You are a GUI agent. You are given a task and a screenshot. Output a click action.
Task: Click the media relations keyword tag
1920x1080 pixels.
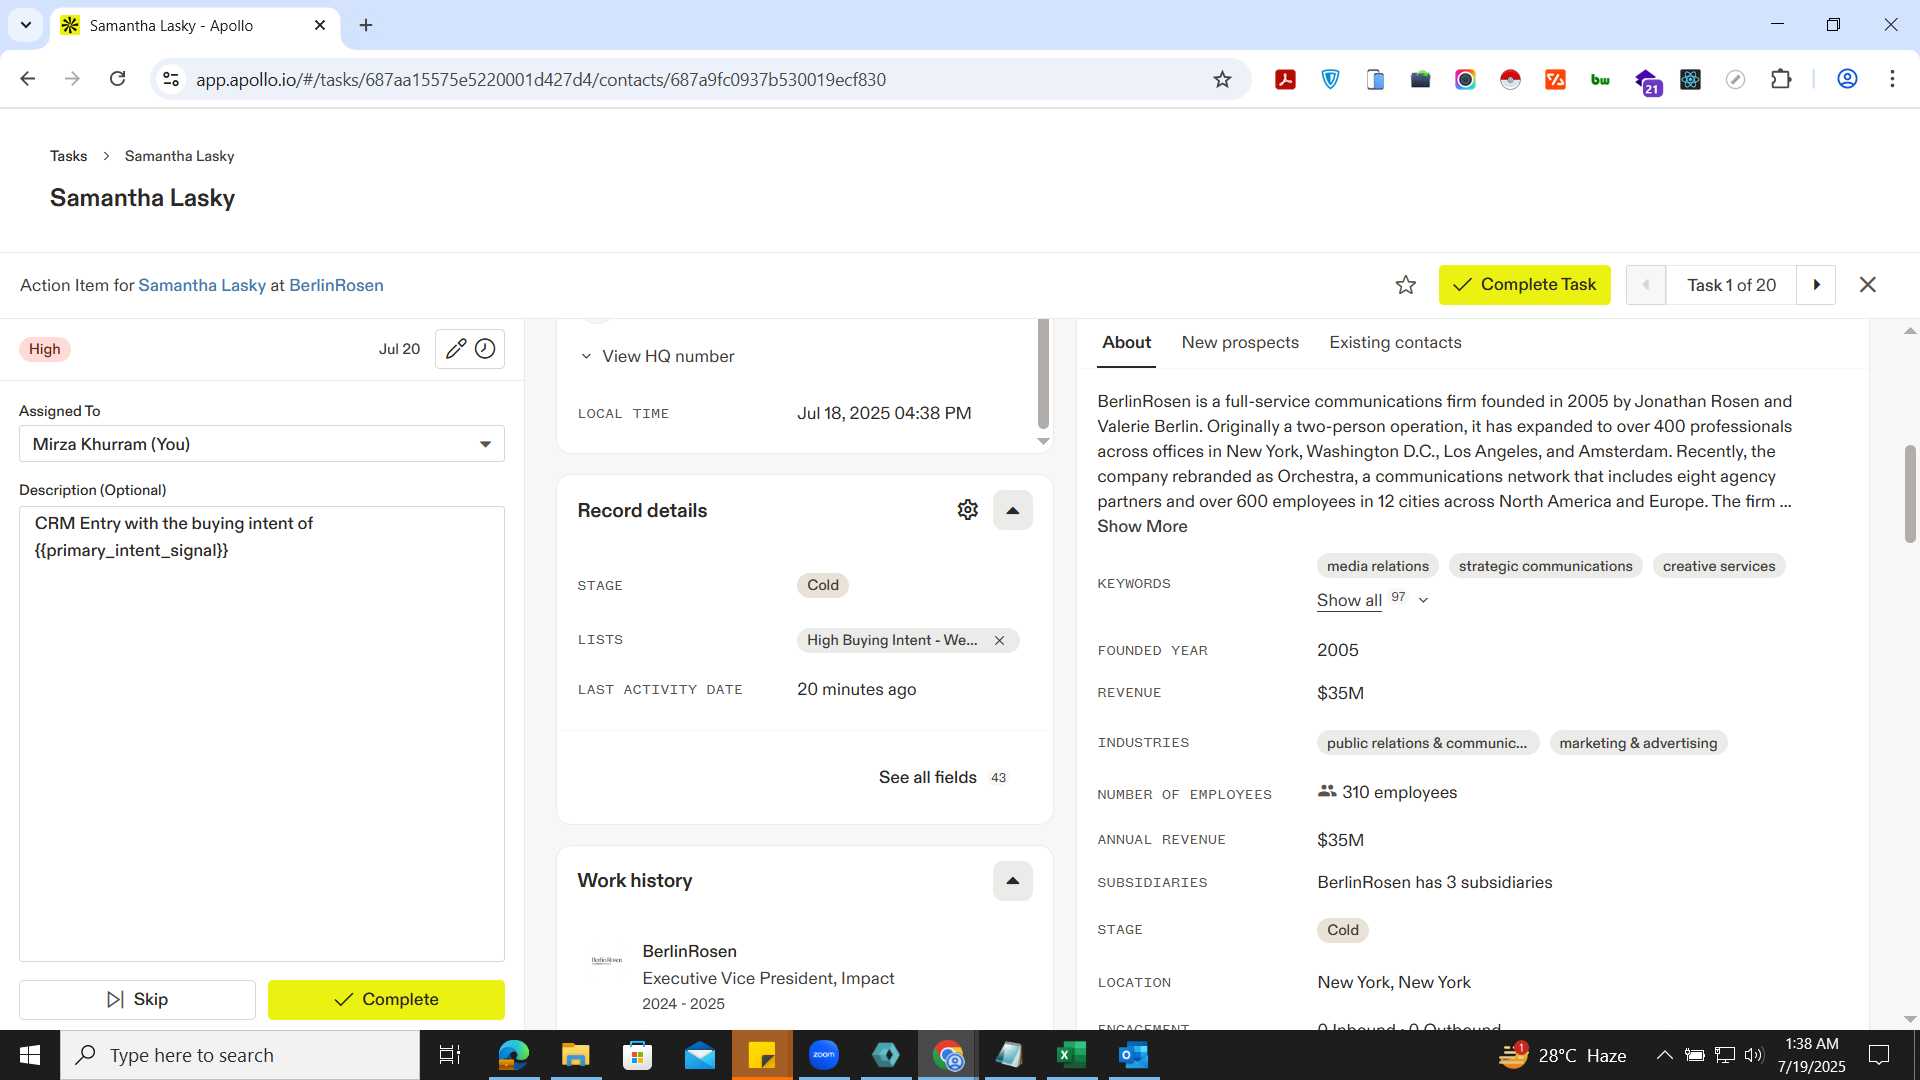pyautogui.click(x=1377, y=567)
